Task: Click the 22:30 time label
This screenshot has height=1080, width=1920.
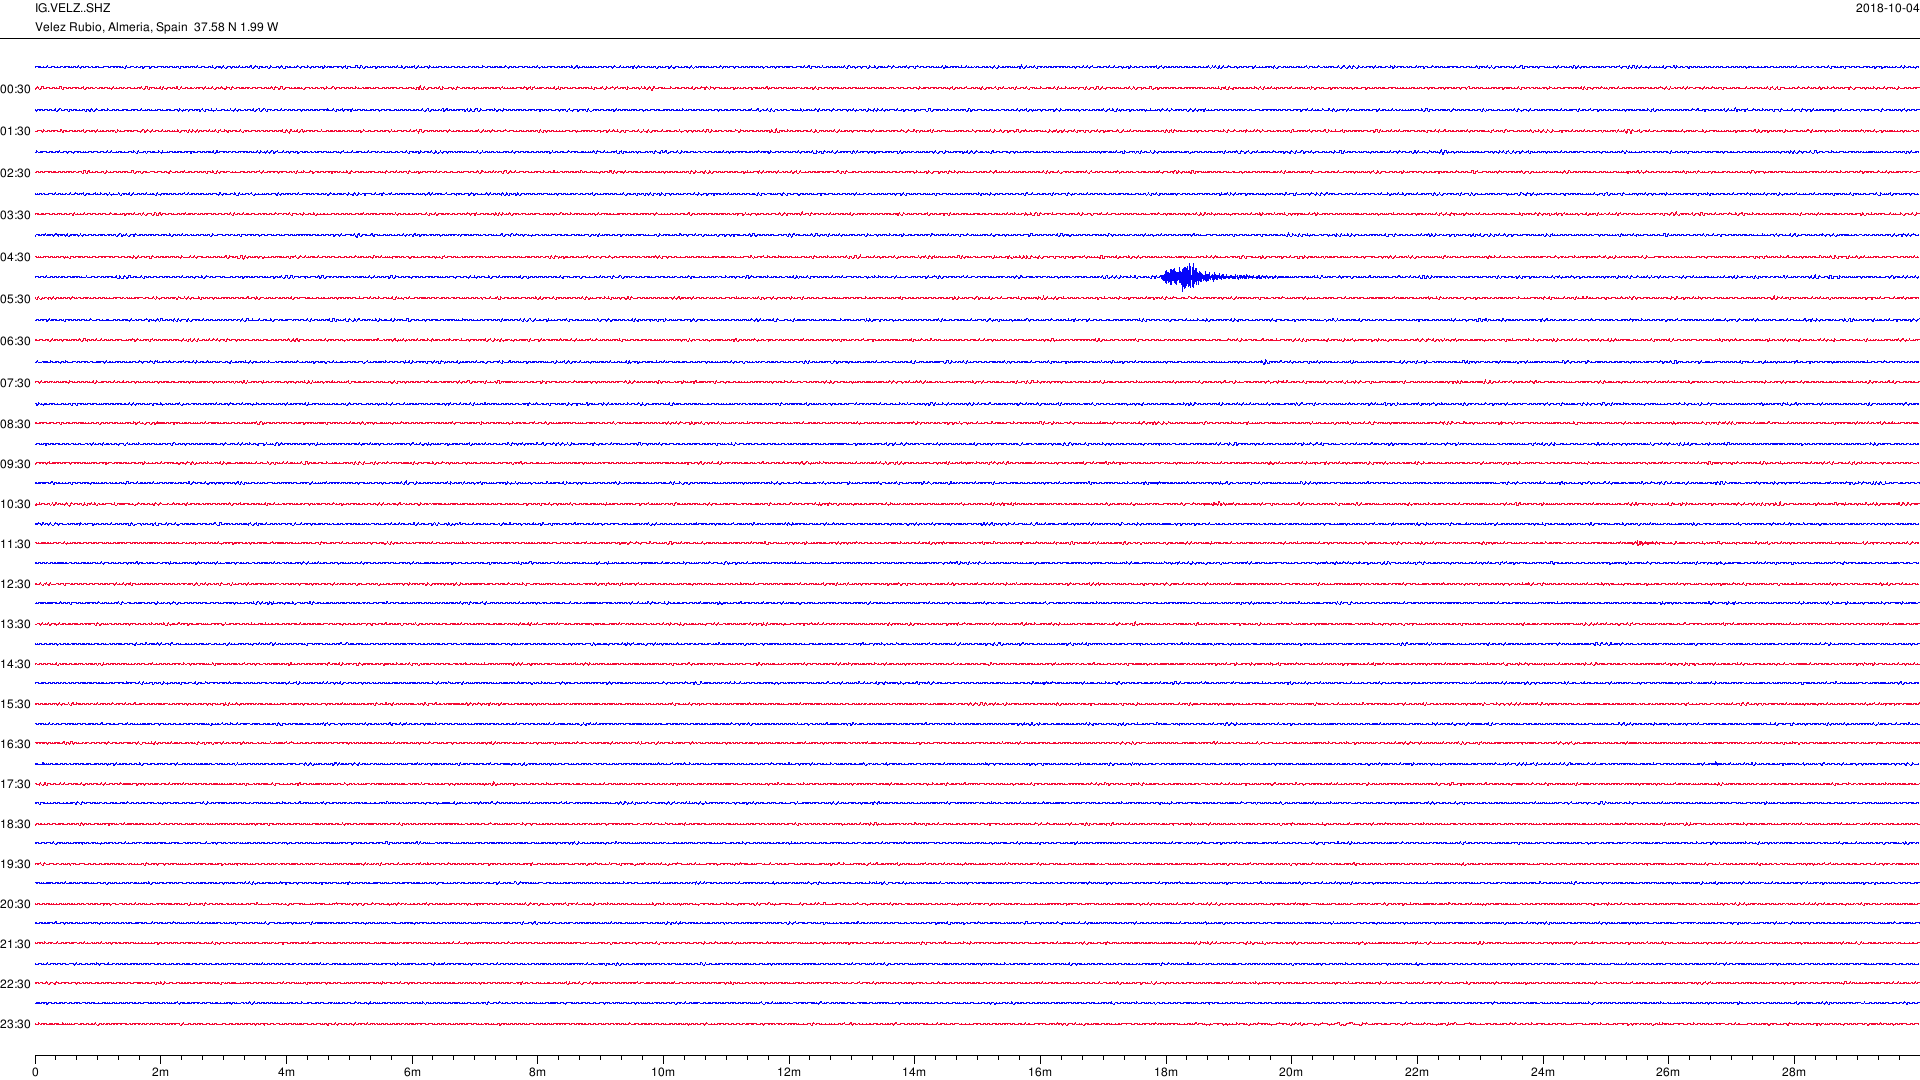Action: [15, 985]
